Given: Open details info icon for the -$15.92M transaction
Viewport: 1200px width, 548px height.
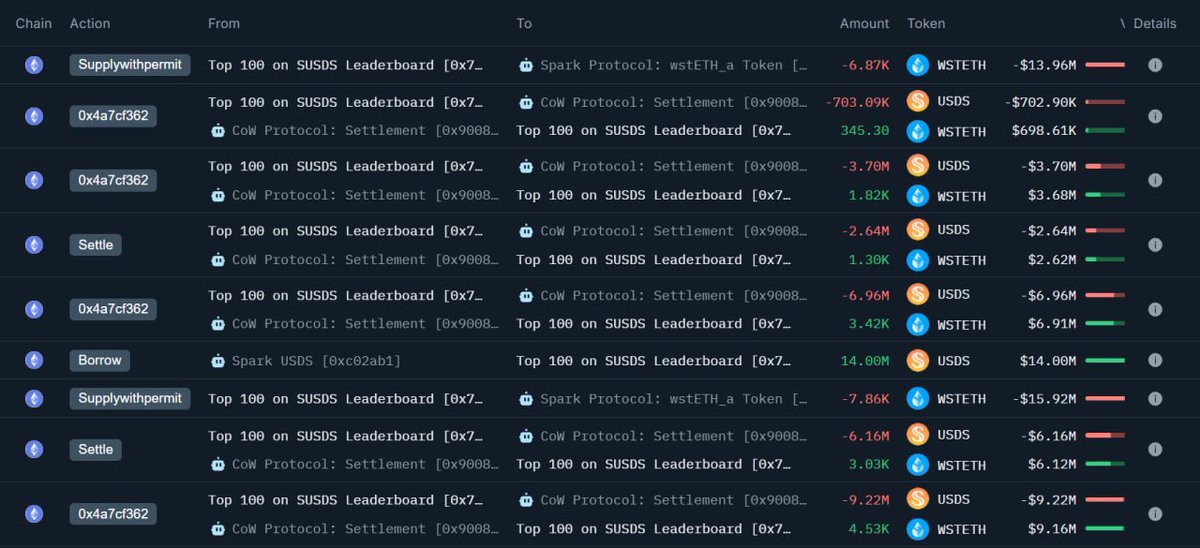Looking at the screenshot, I should pyautogui.click(x=1155, y=398).
